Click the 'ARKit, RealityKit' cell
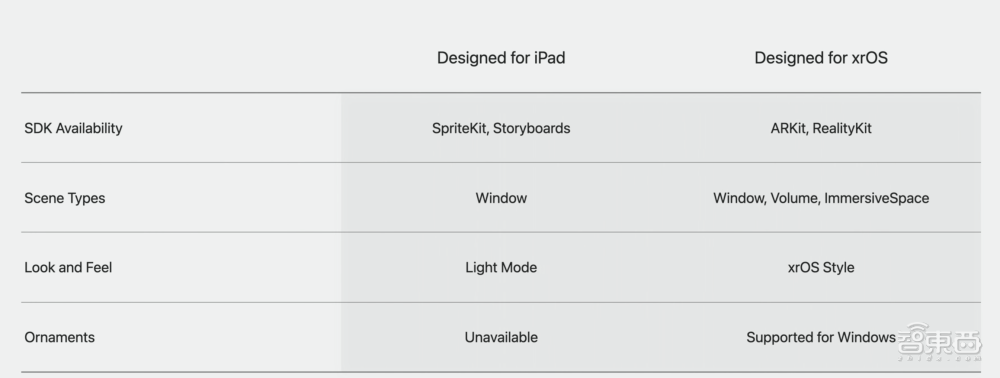 [821, 128]
